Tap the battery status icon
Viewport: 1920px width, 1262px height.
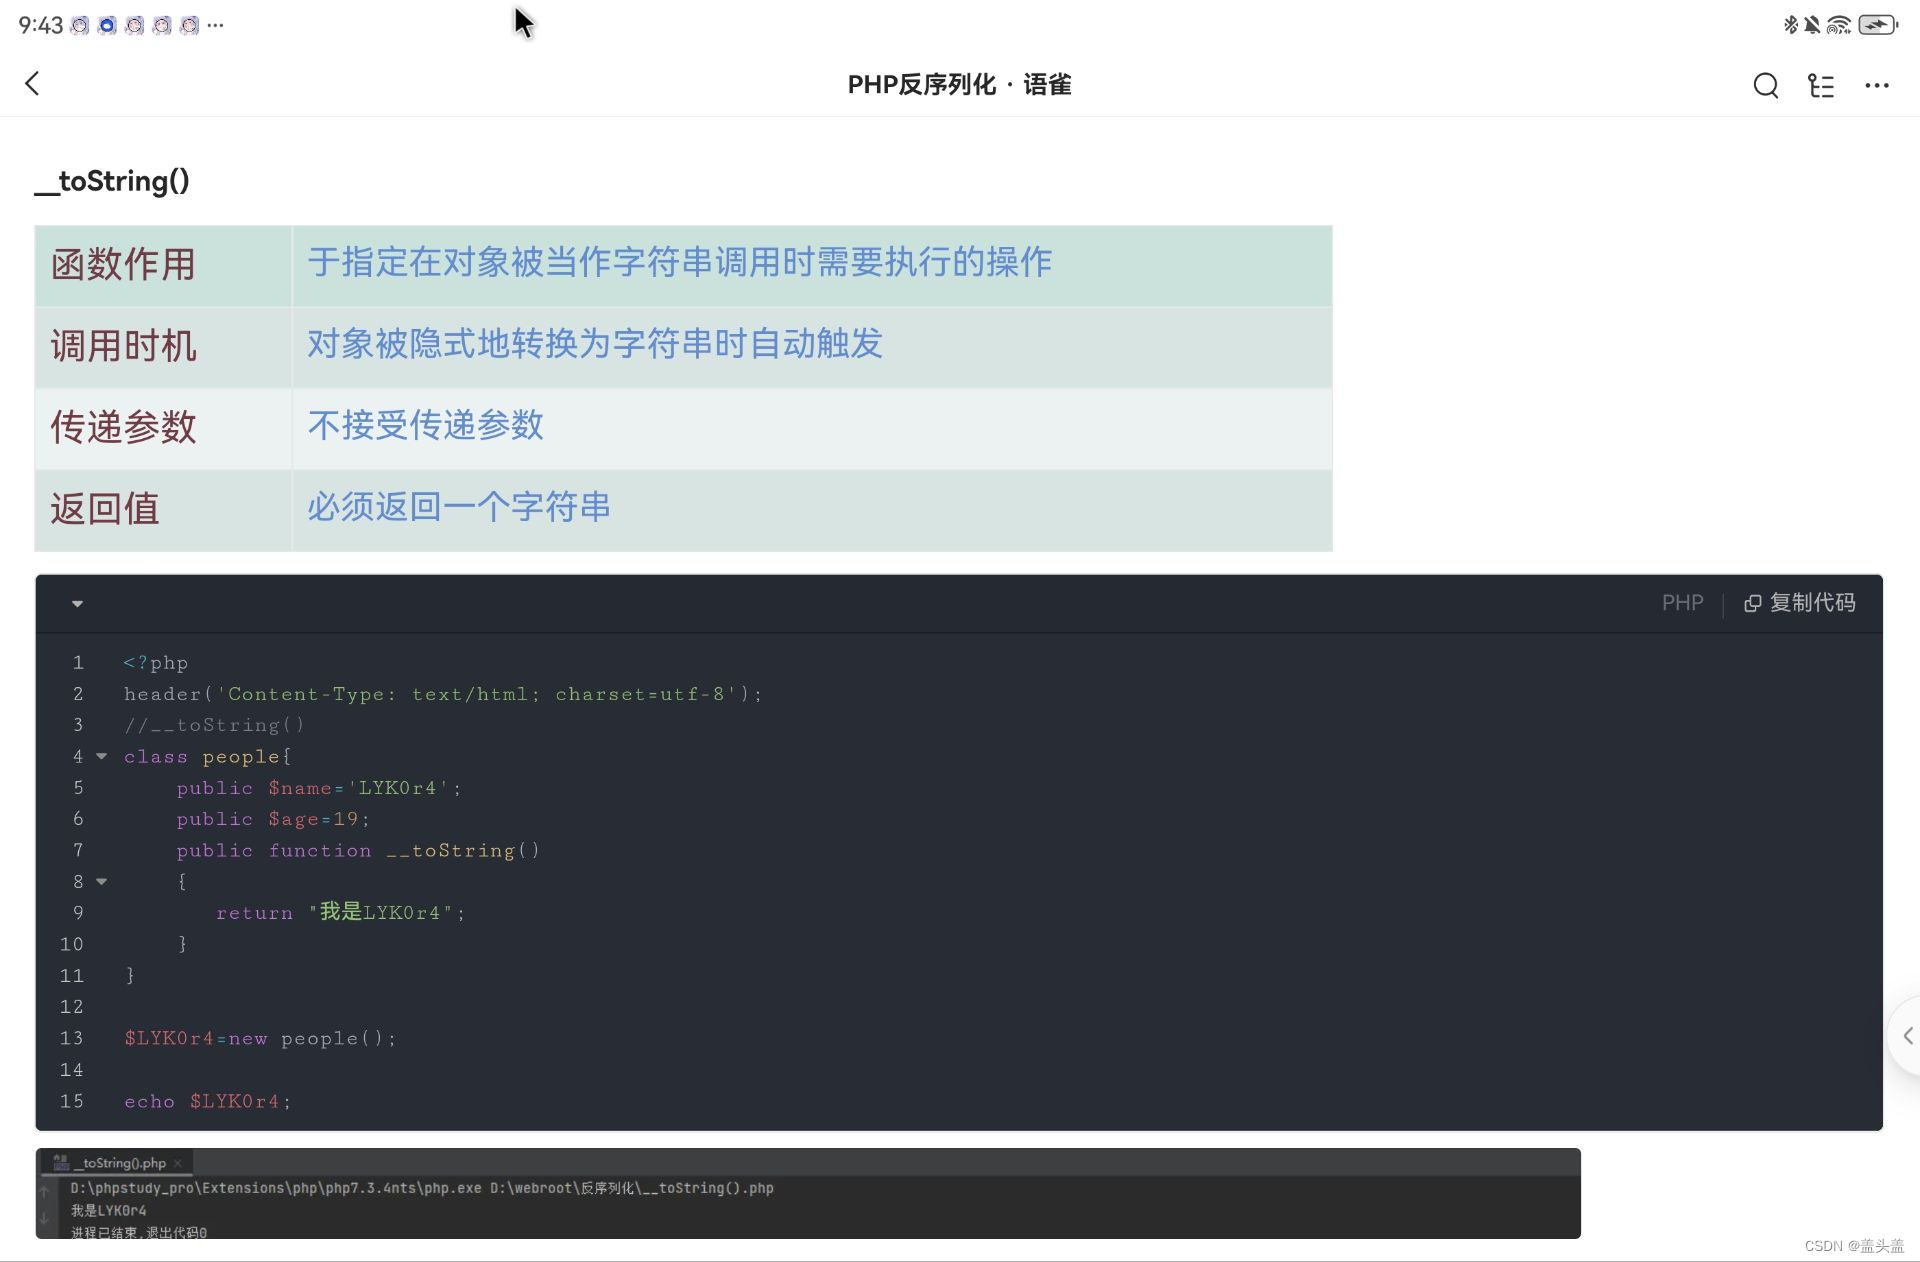(1877, 25)
